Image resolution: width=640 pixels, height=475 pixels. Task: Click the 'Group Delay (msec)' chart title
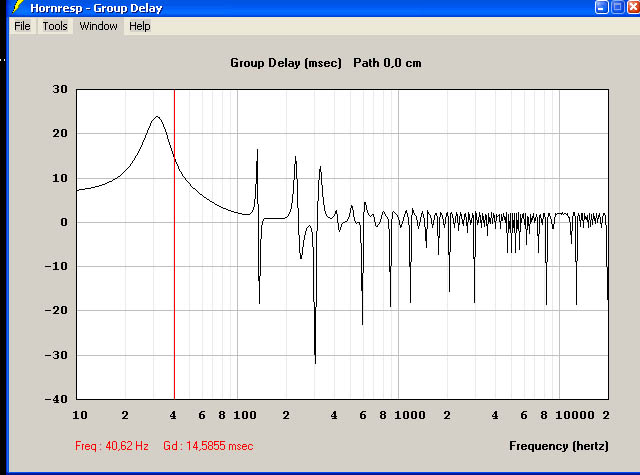click(x=286, y=63)
